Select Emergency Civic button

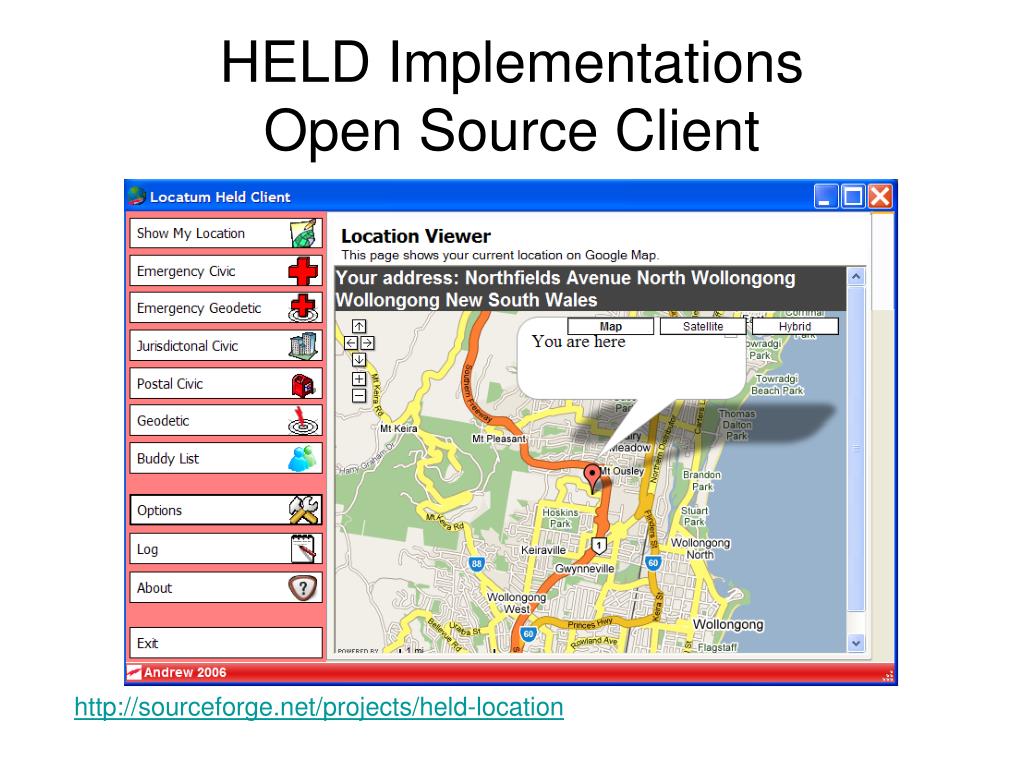point(226,271)
